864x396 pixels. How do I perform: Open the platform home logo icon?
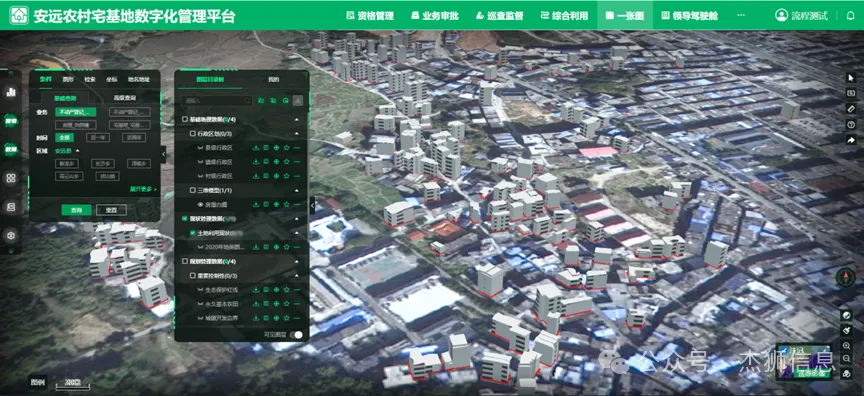click(x=19, y=15)
